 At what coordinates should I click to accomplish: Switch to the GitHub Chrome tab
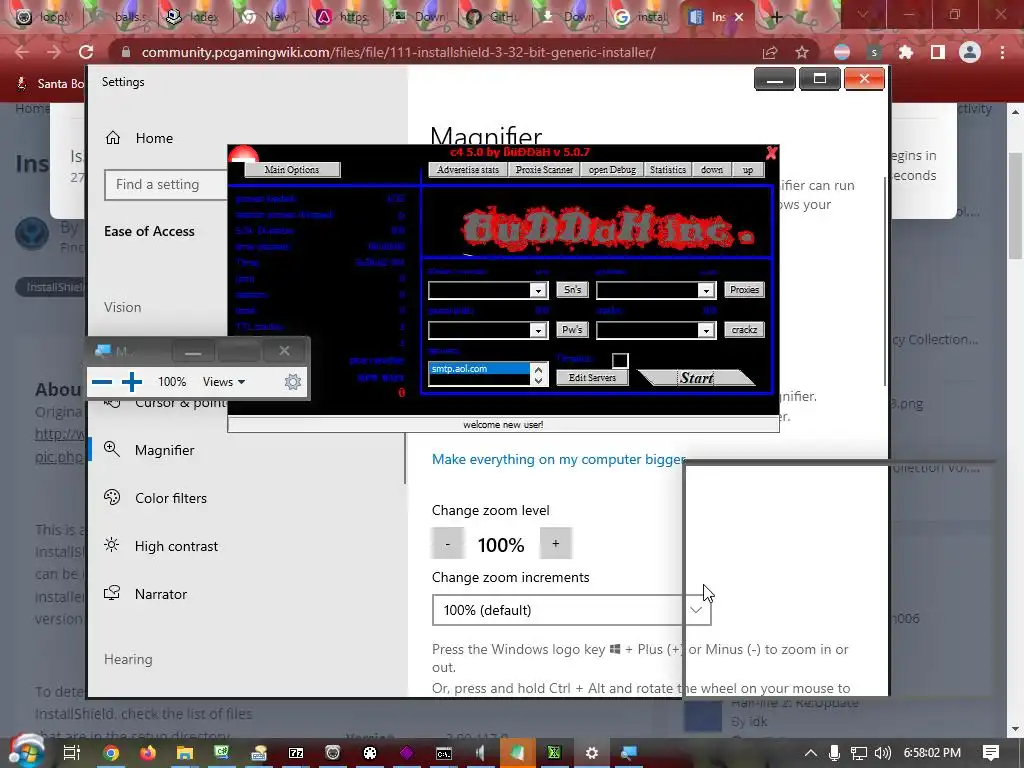click(493, 17)
